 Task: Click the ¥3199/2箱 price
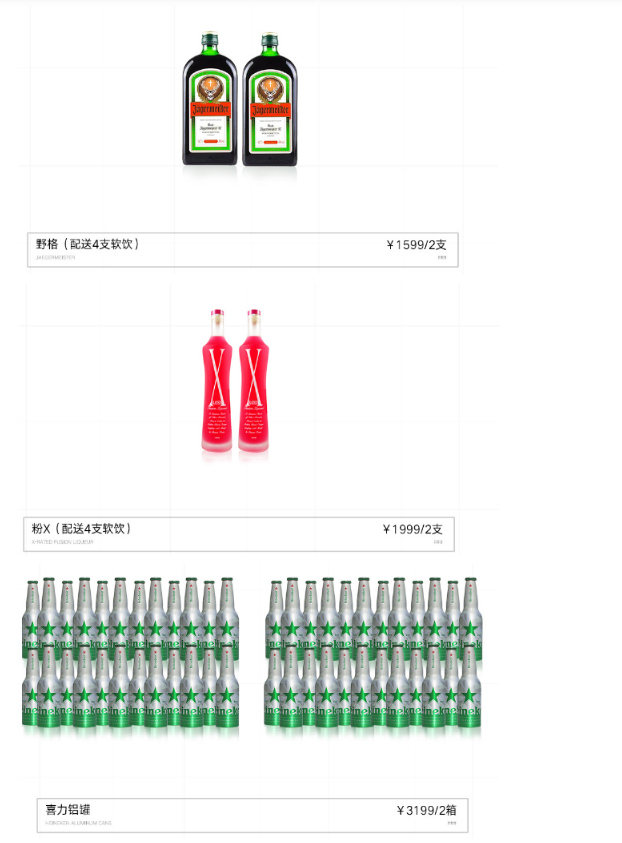click(x=426, y=810)
